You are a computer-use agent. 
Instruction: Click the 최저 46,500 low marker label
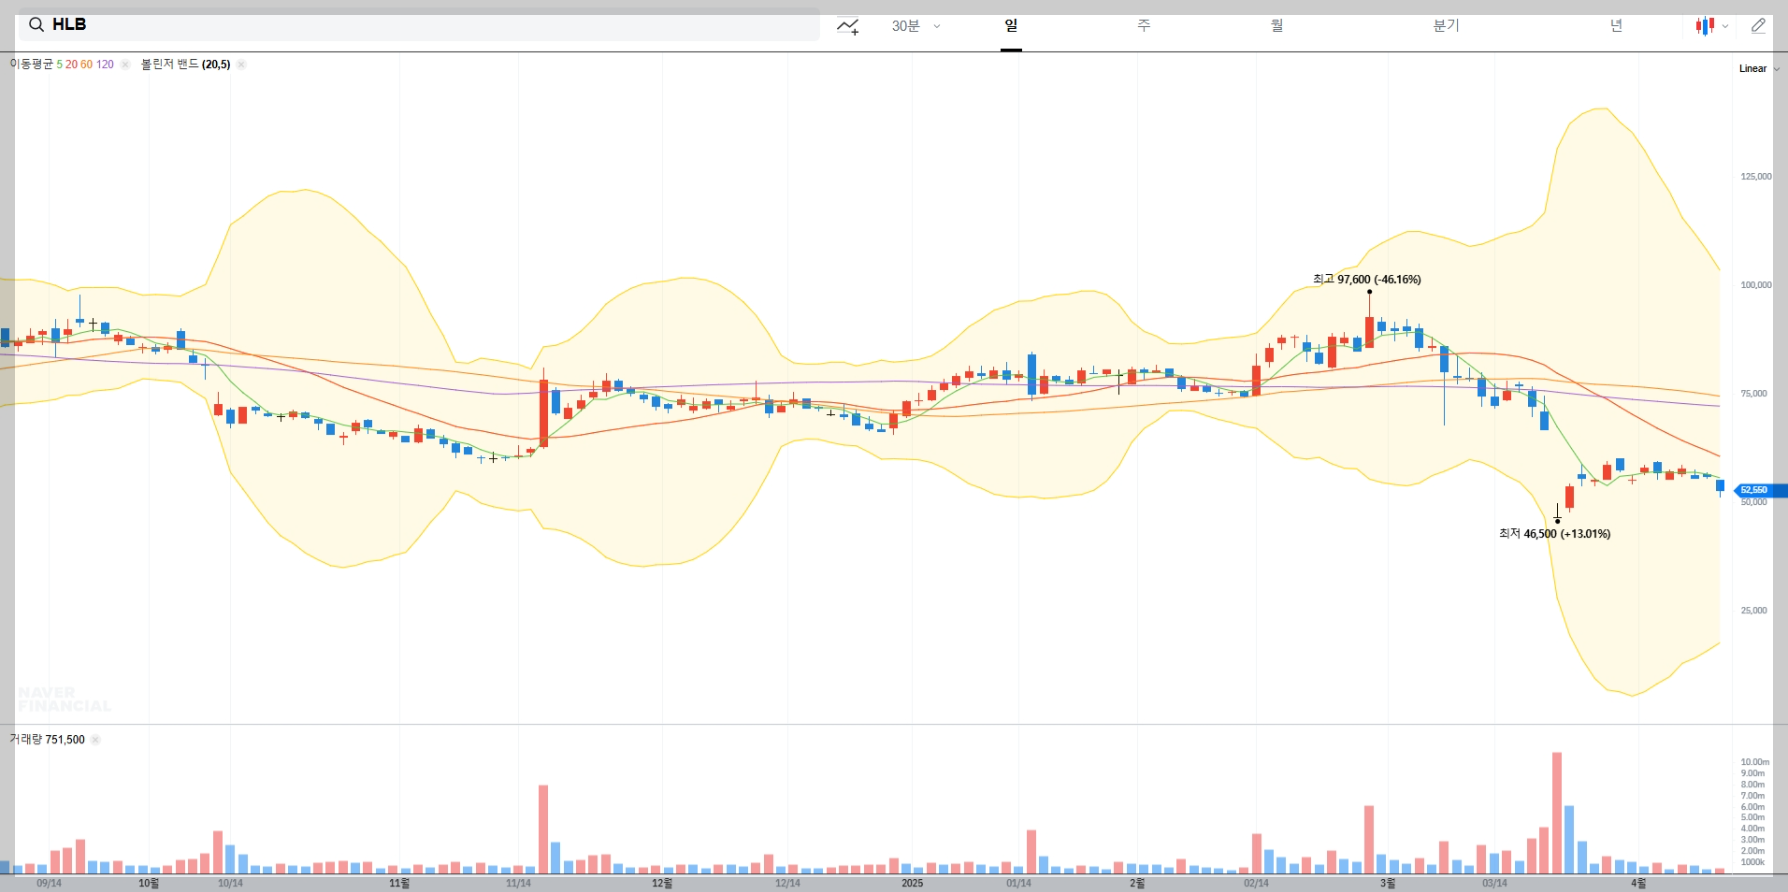point(1554,534)
